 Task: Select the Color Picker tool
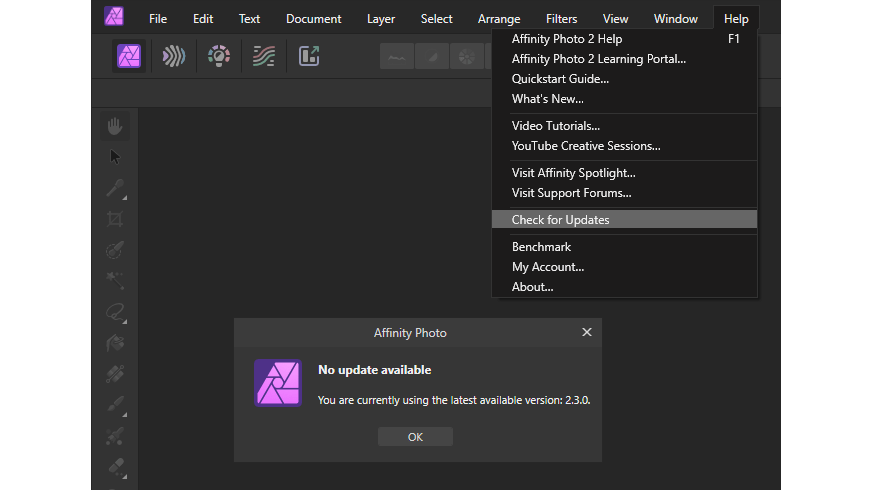(x=115, y=188)
